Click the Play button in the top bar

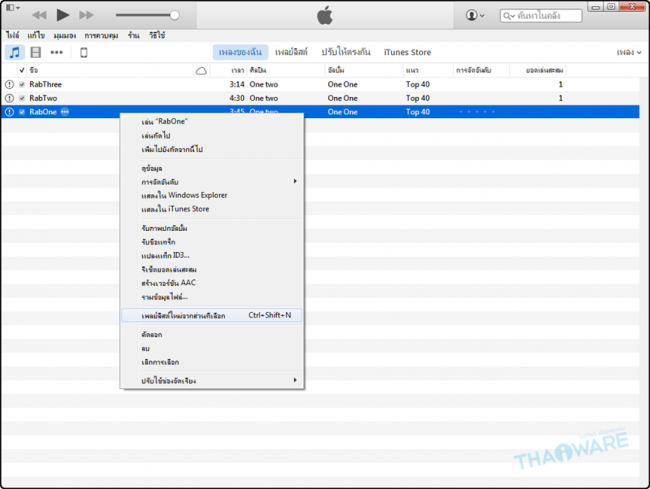click(63, 15)
